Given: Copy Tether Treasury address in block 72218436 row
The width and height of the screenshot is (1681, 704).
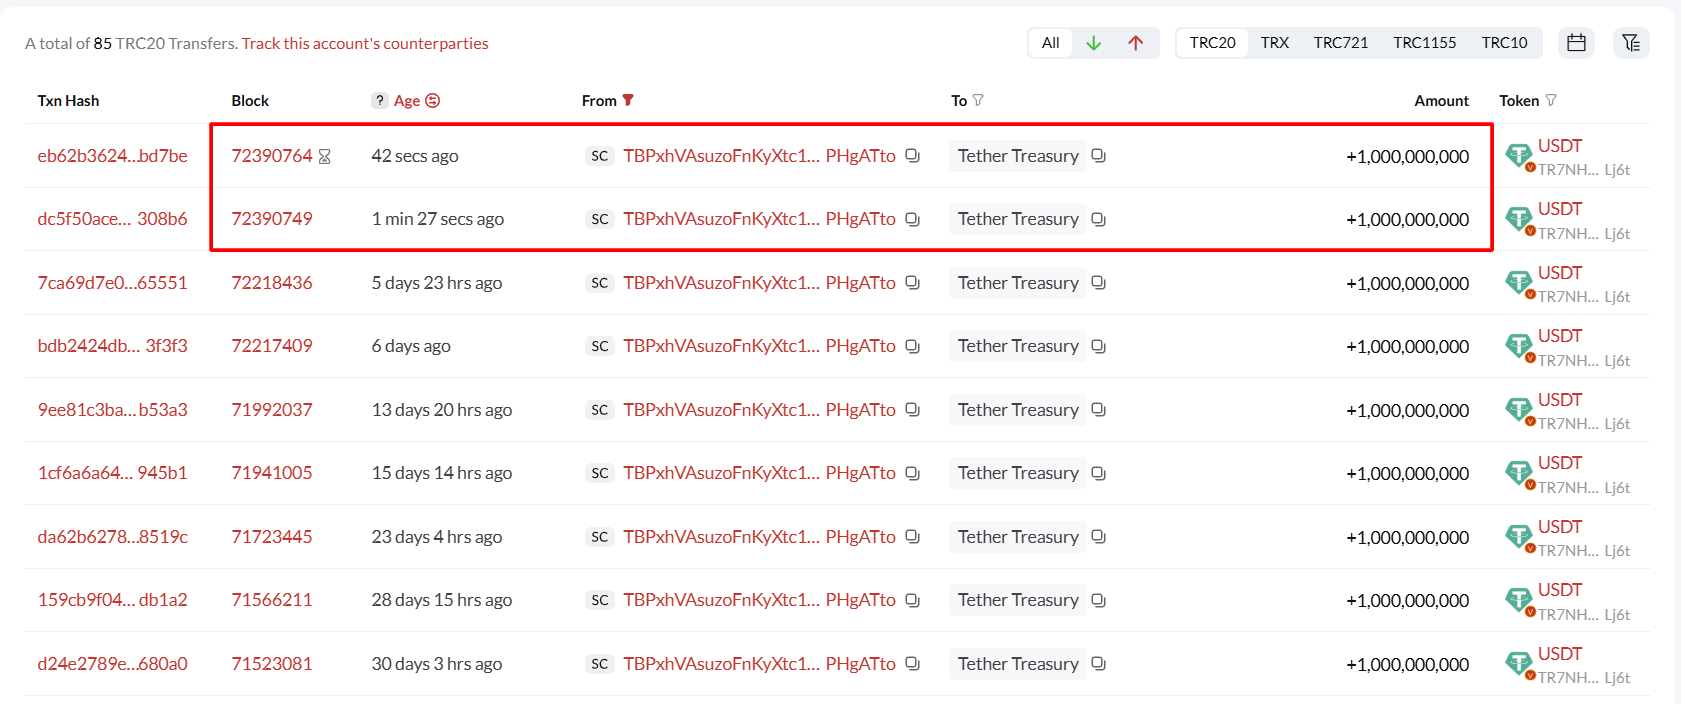Looking at the screenshot, I should click(x=1098, y=283).
